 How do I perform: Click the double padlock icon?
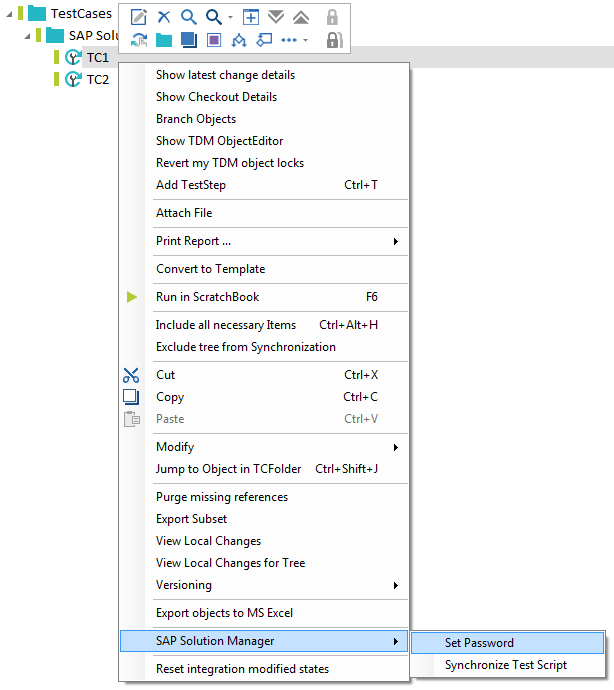click(x=335, y=40)
